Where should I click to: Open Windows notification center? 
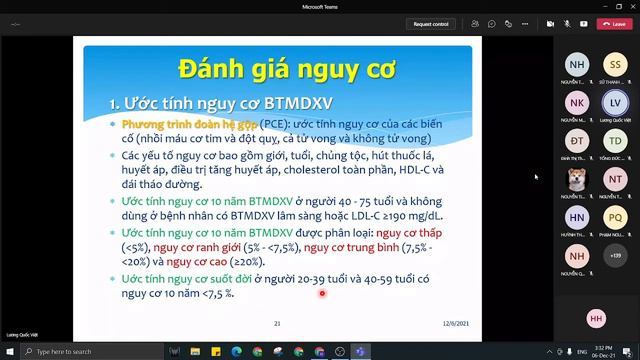pos(627,351)
